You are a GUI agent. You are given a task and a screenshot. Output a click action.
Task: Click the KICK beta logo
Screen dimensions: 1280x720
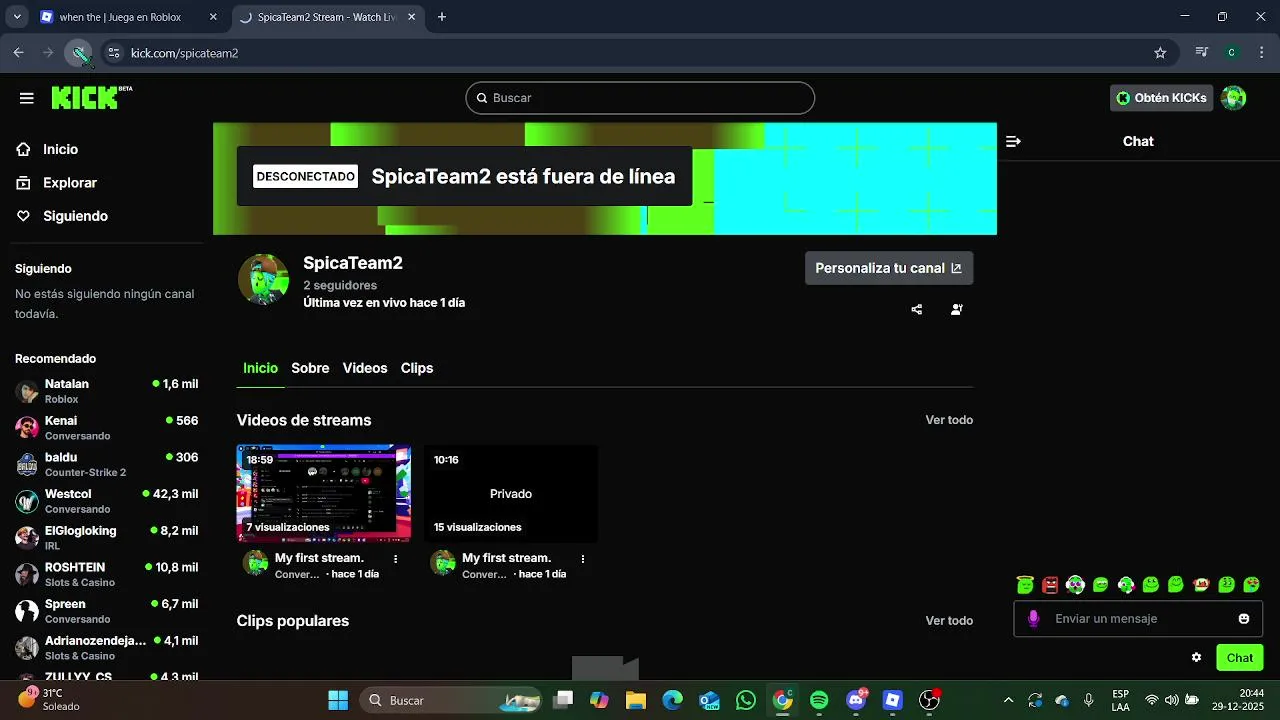tap(91, 97)
